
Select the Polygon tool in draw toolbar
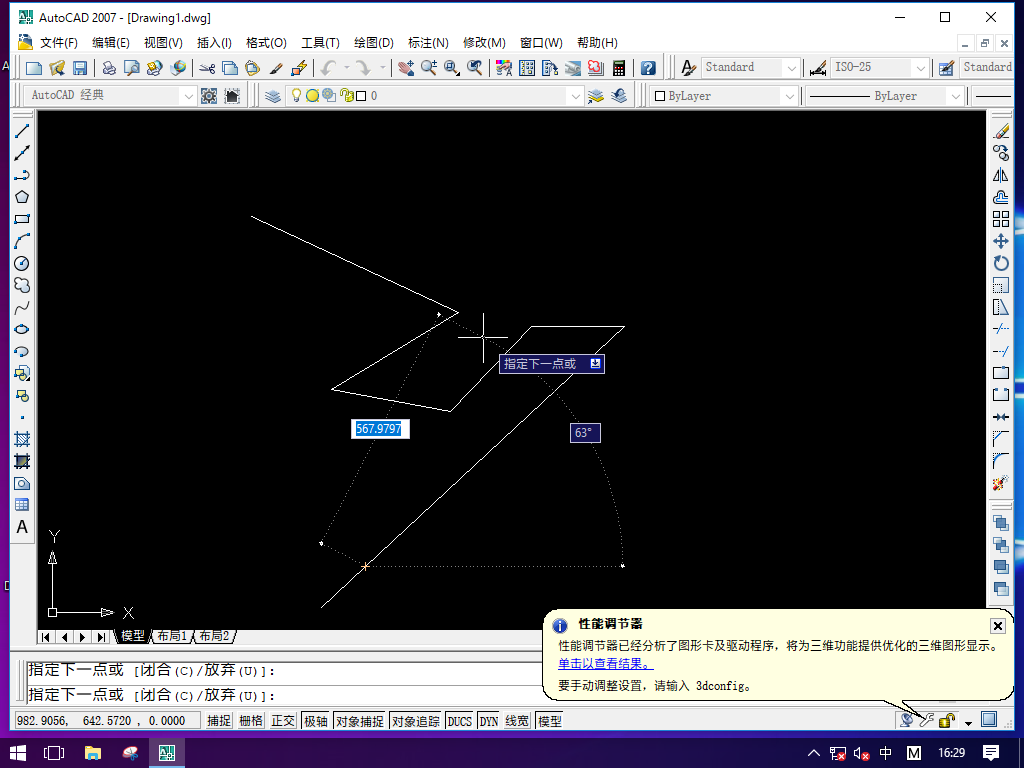(21, 197)
